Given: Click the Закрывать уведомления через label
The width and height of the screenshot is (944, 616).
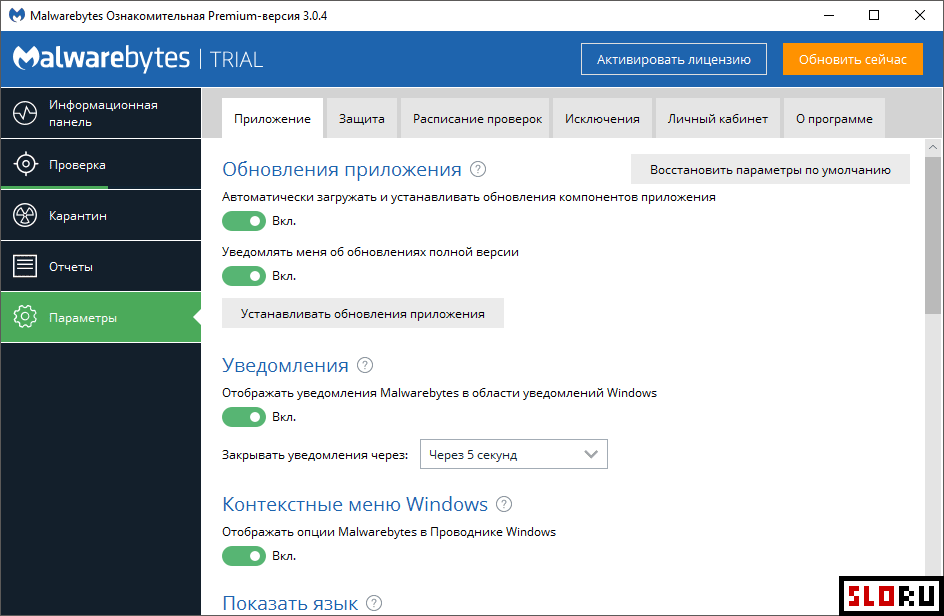Looking at the screenshot, I should pos(315,455).
